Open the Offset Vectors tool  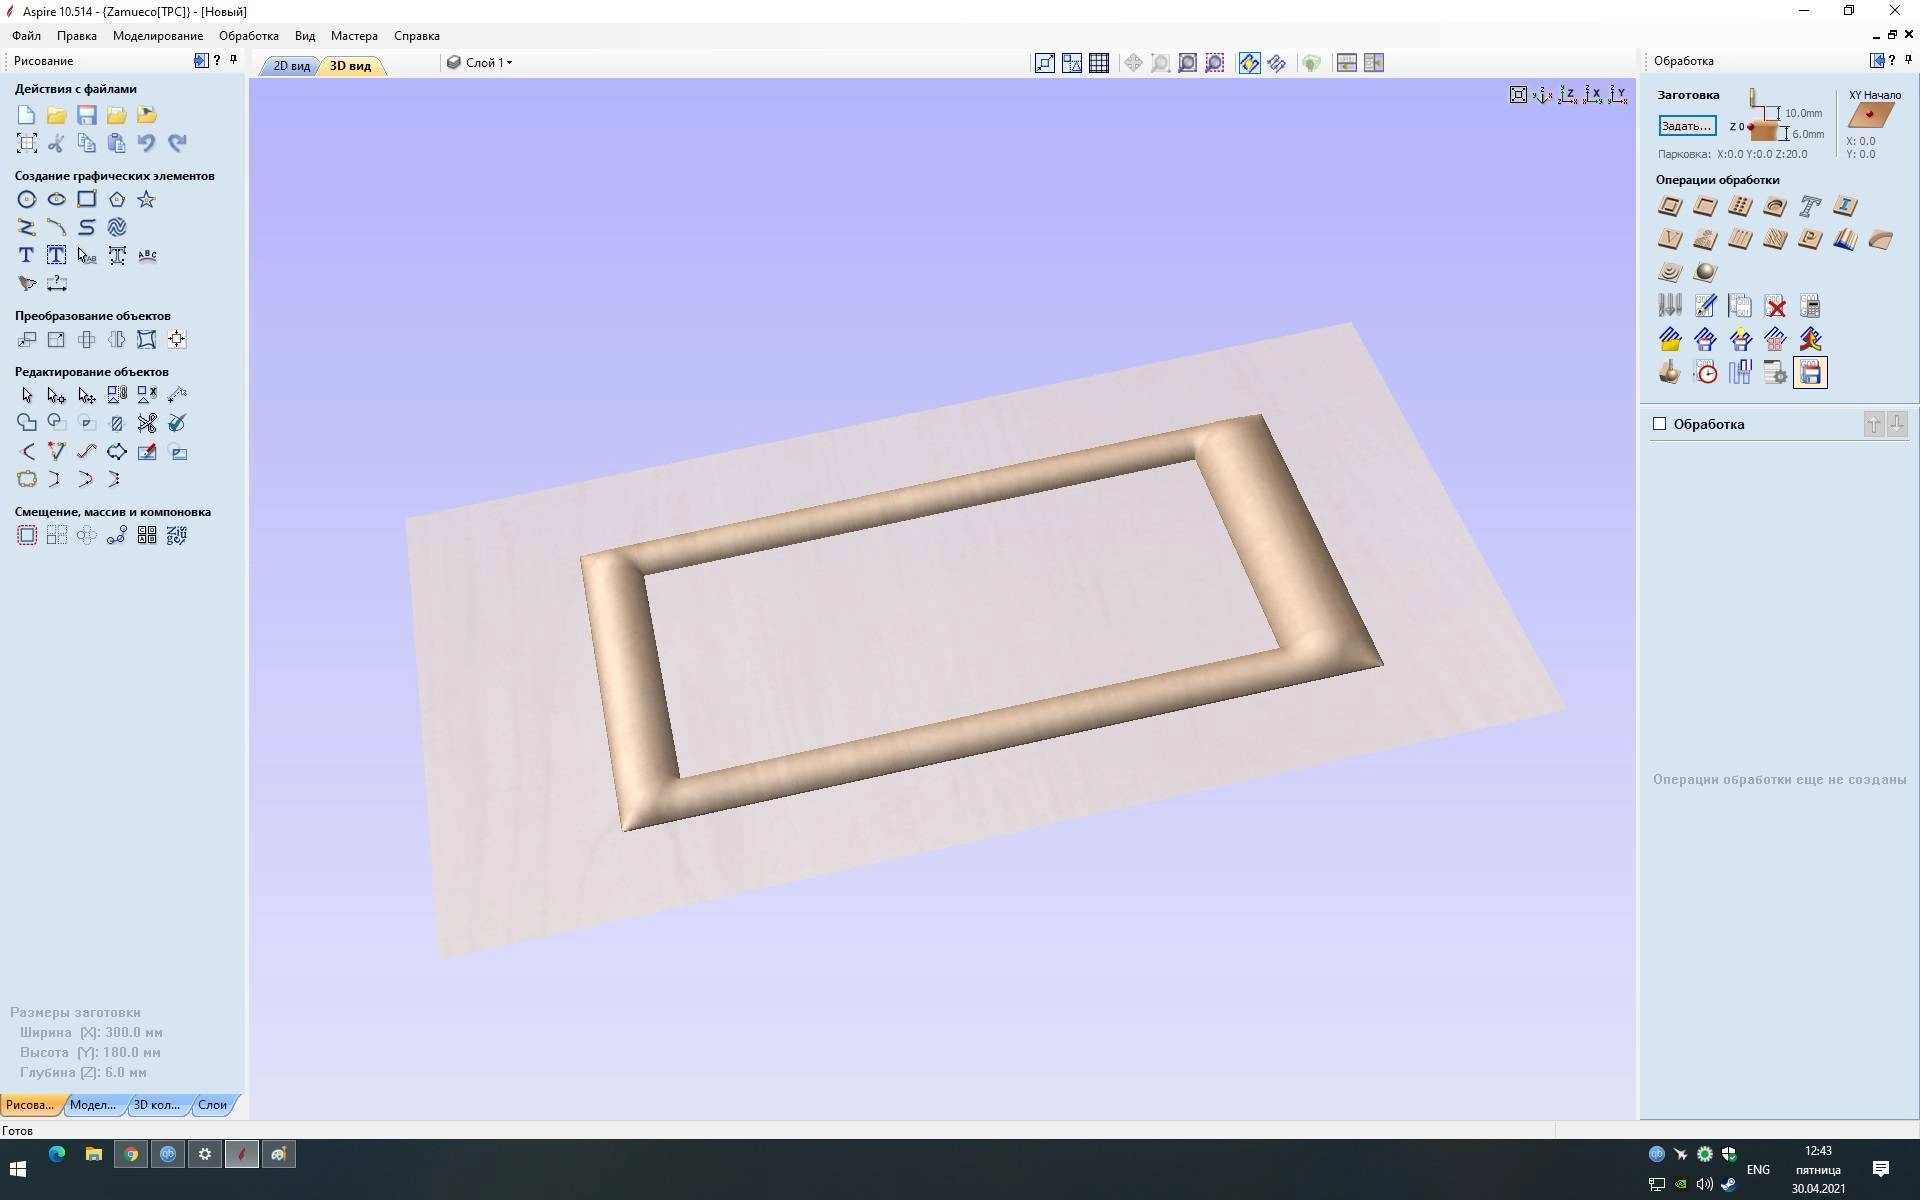27,535
